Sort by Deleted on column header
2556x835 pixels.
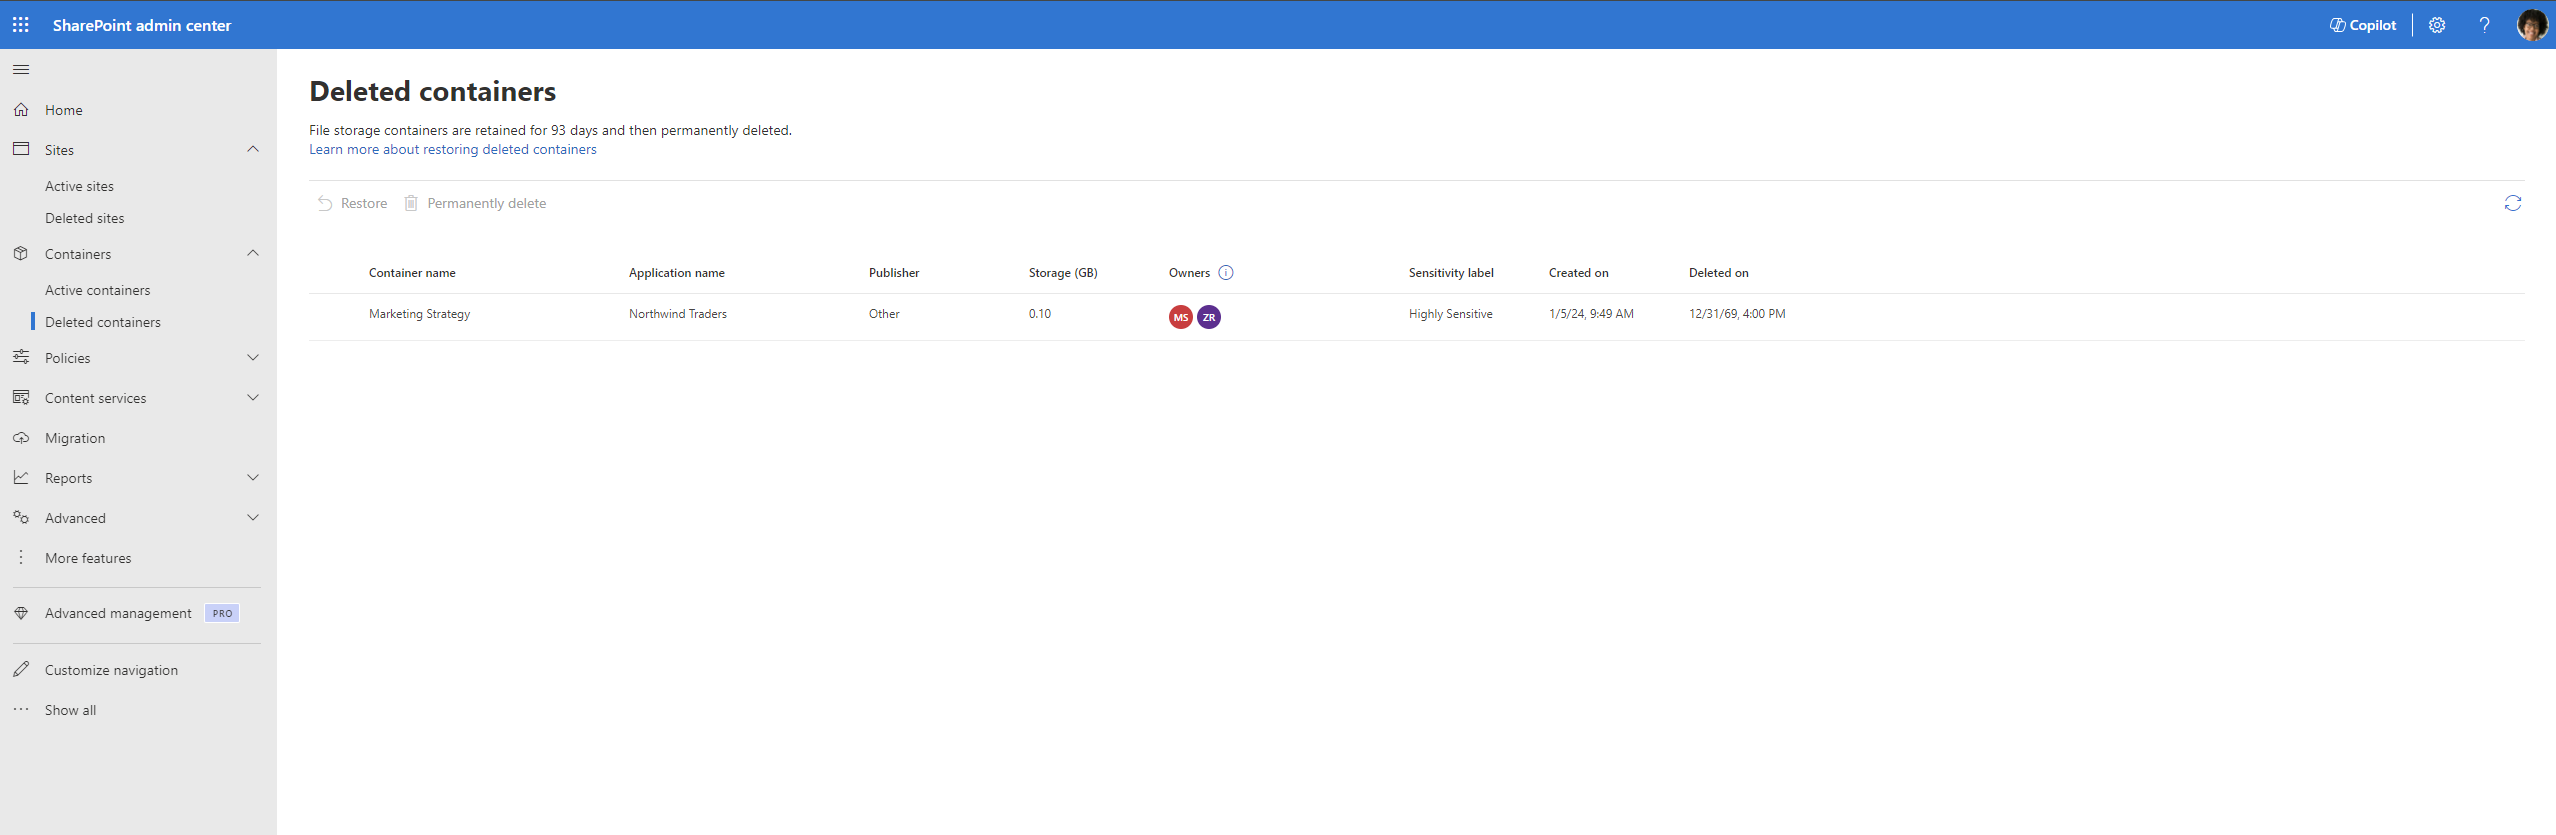[x=1719, y=272]
